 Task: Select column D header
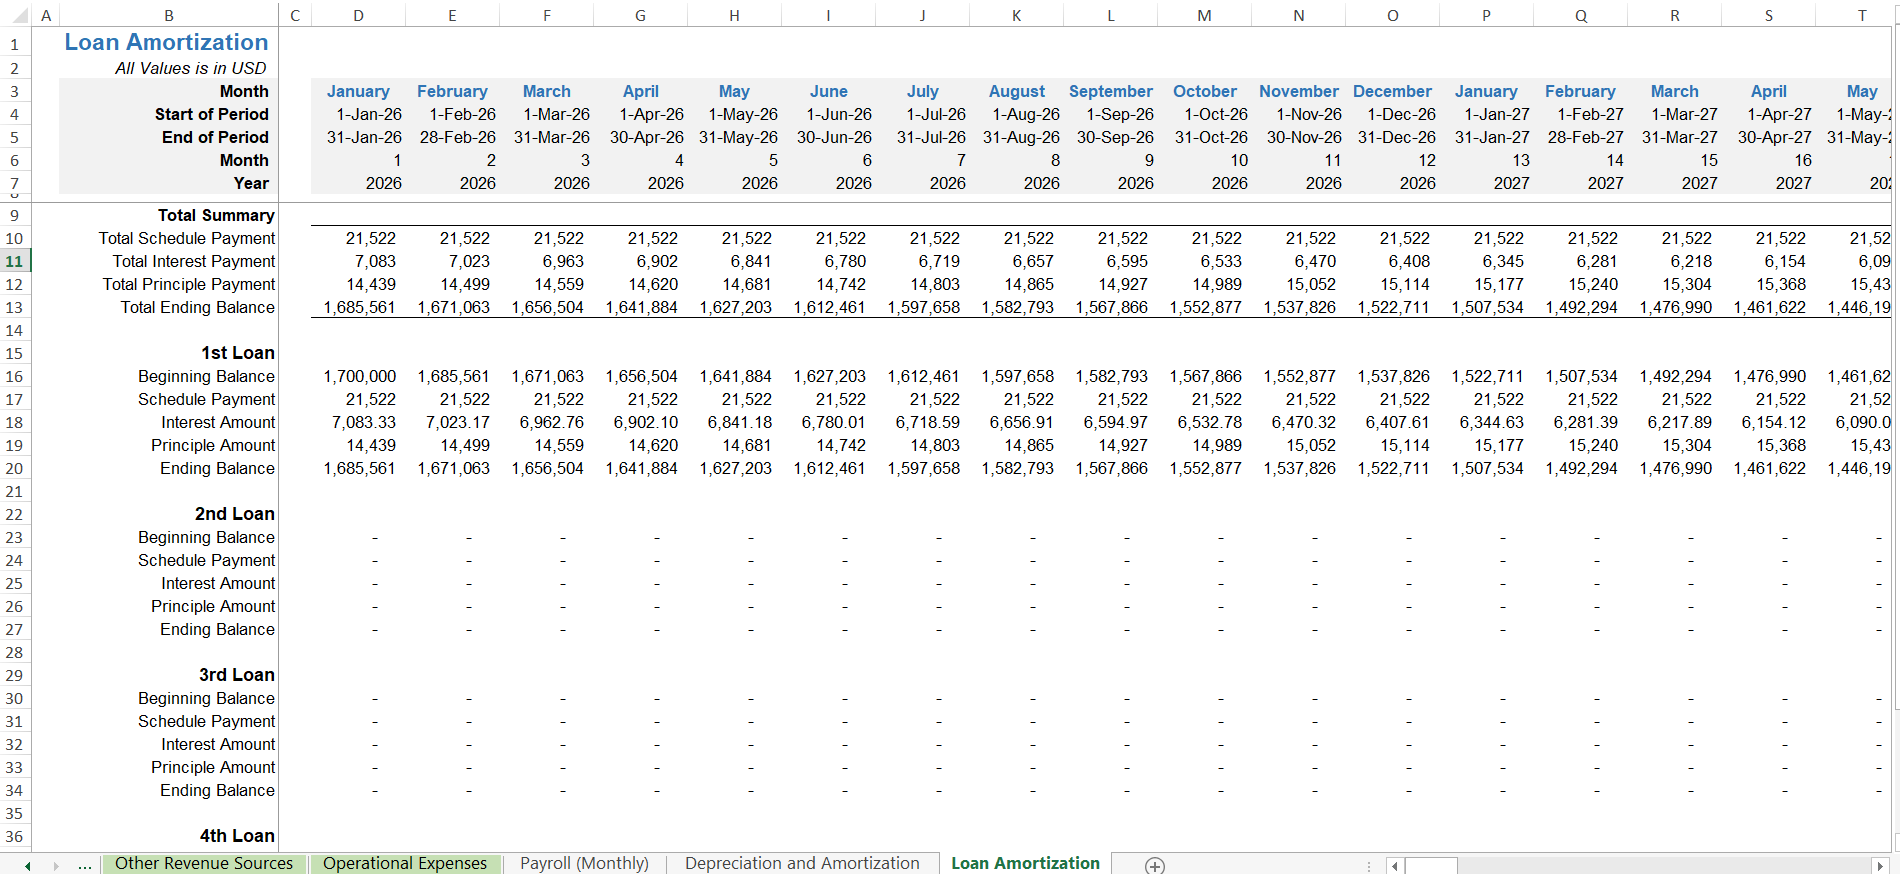(x=358, y=15)
